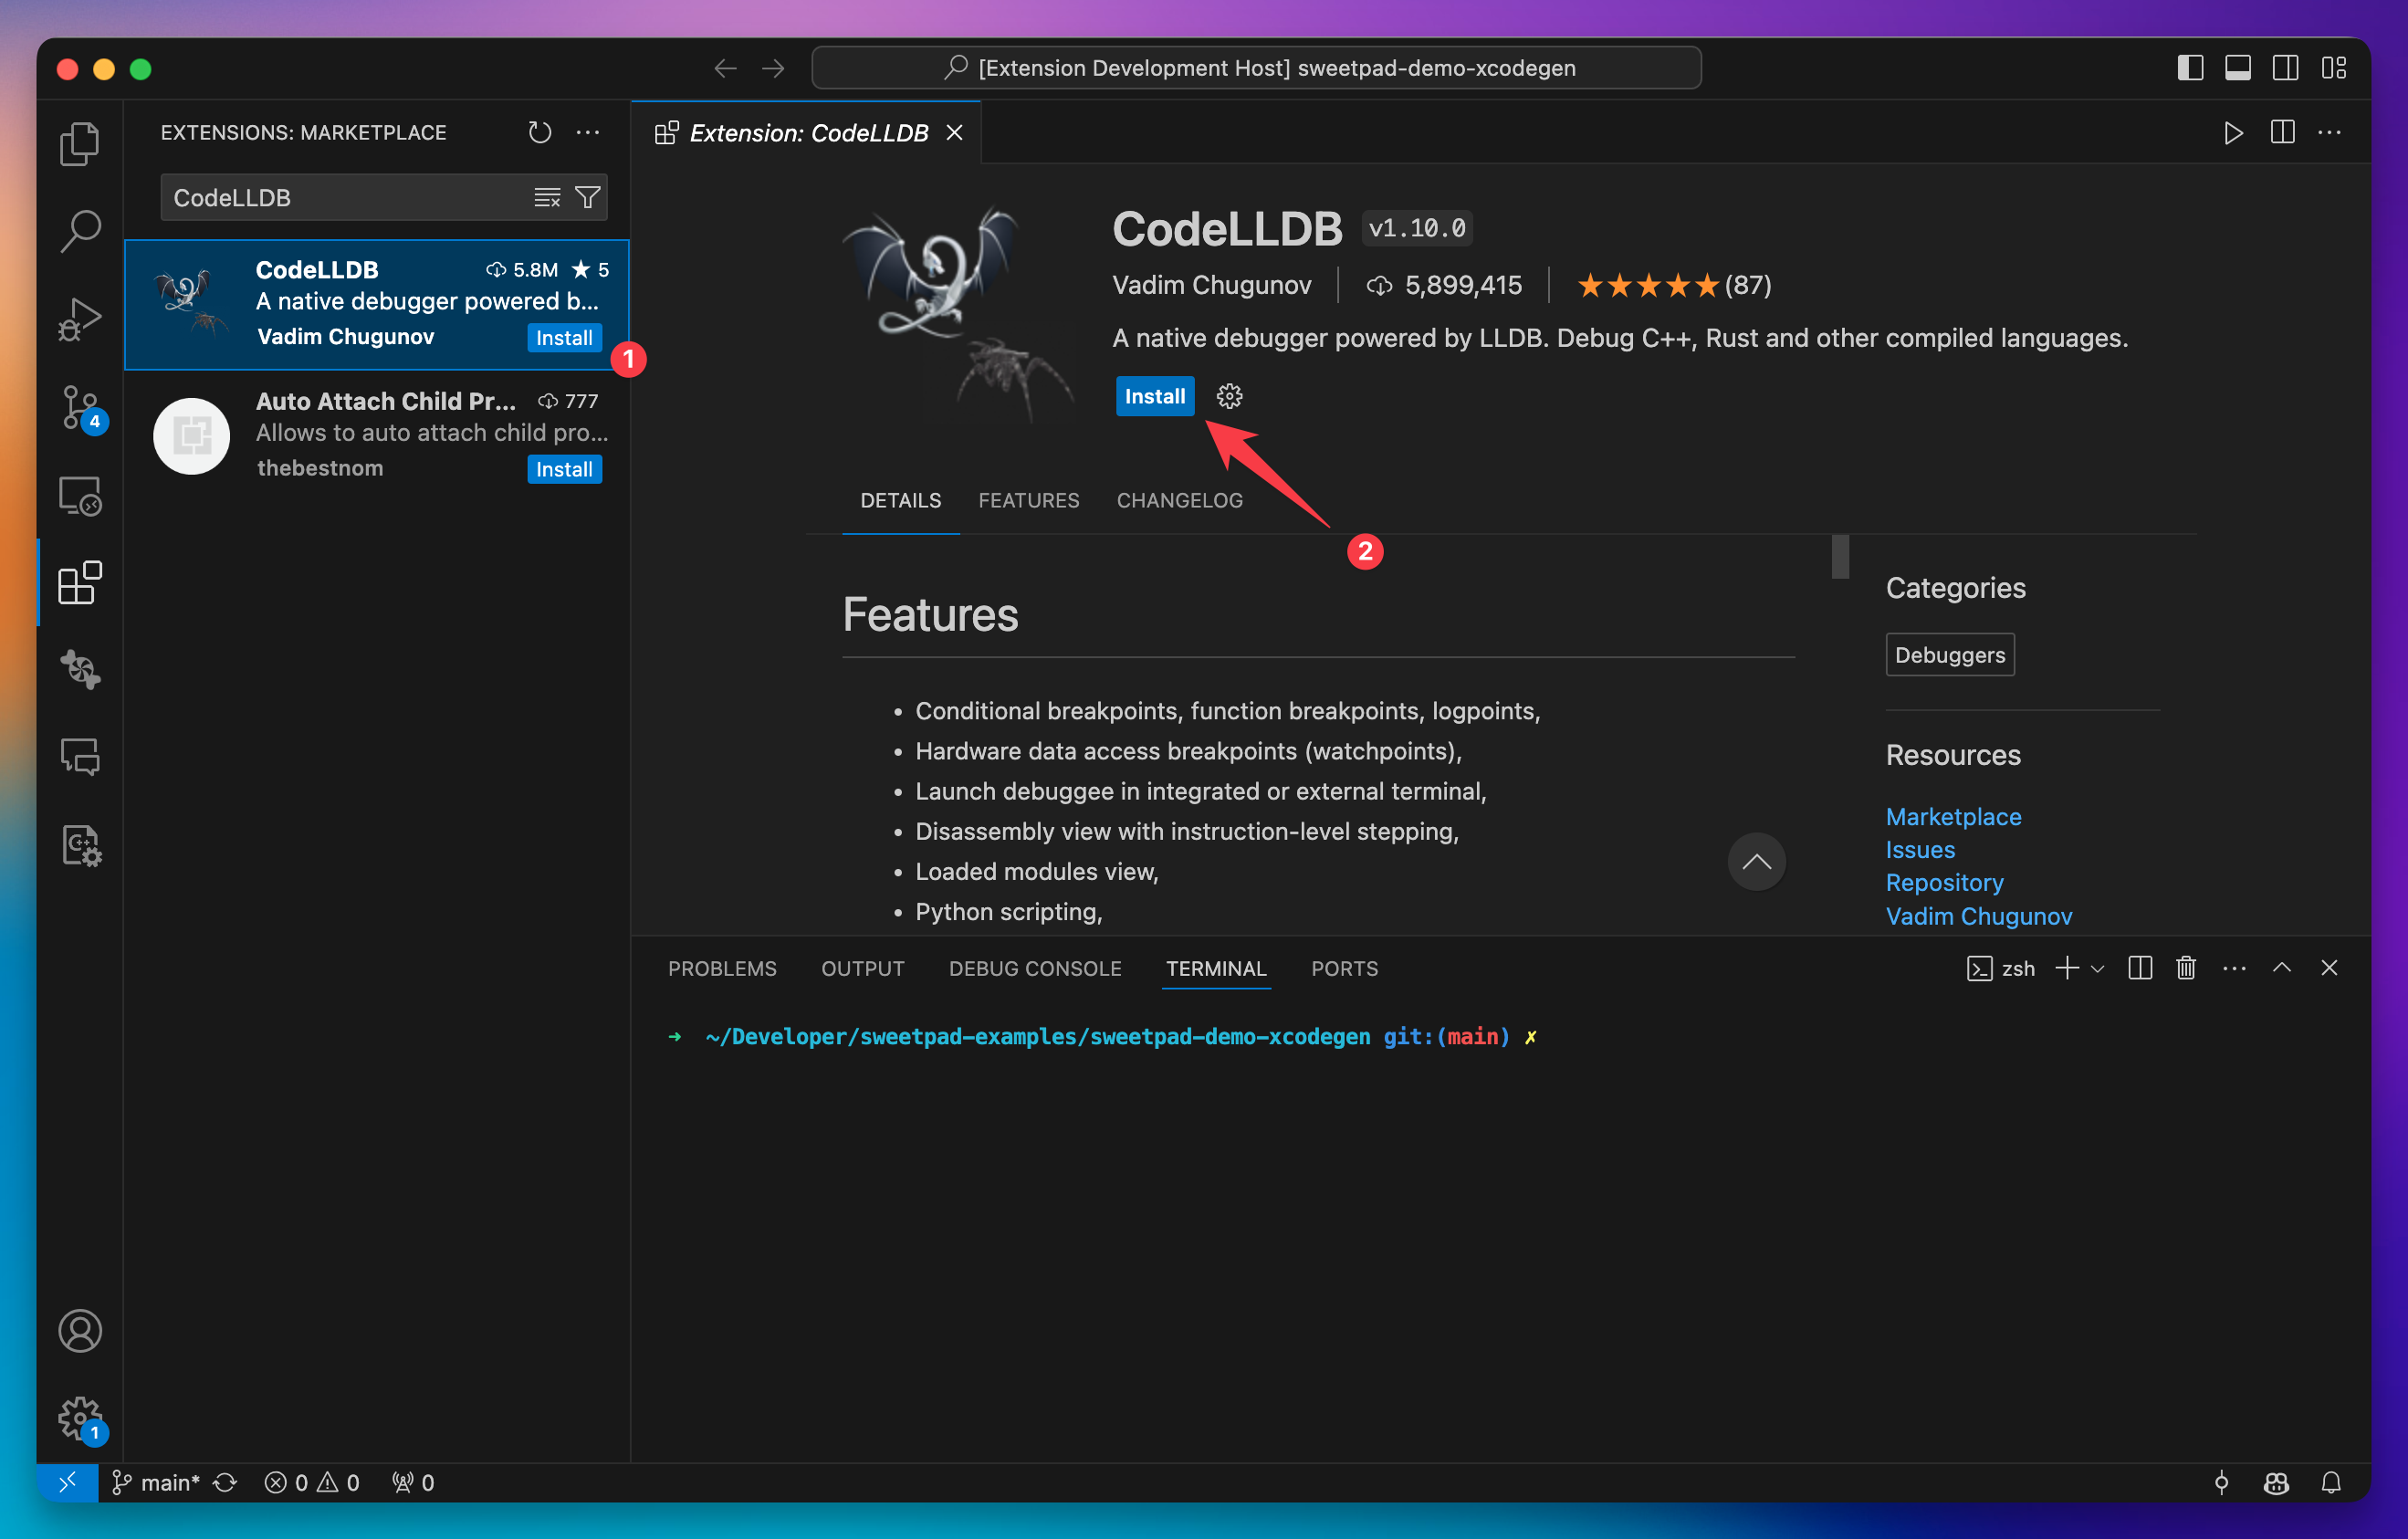Image resolution: width=2408 pixels, height=1539 pixels.
Task: Switch to the CHANGELOG tab
Action: 1179,500
